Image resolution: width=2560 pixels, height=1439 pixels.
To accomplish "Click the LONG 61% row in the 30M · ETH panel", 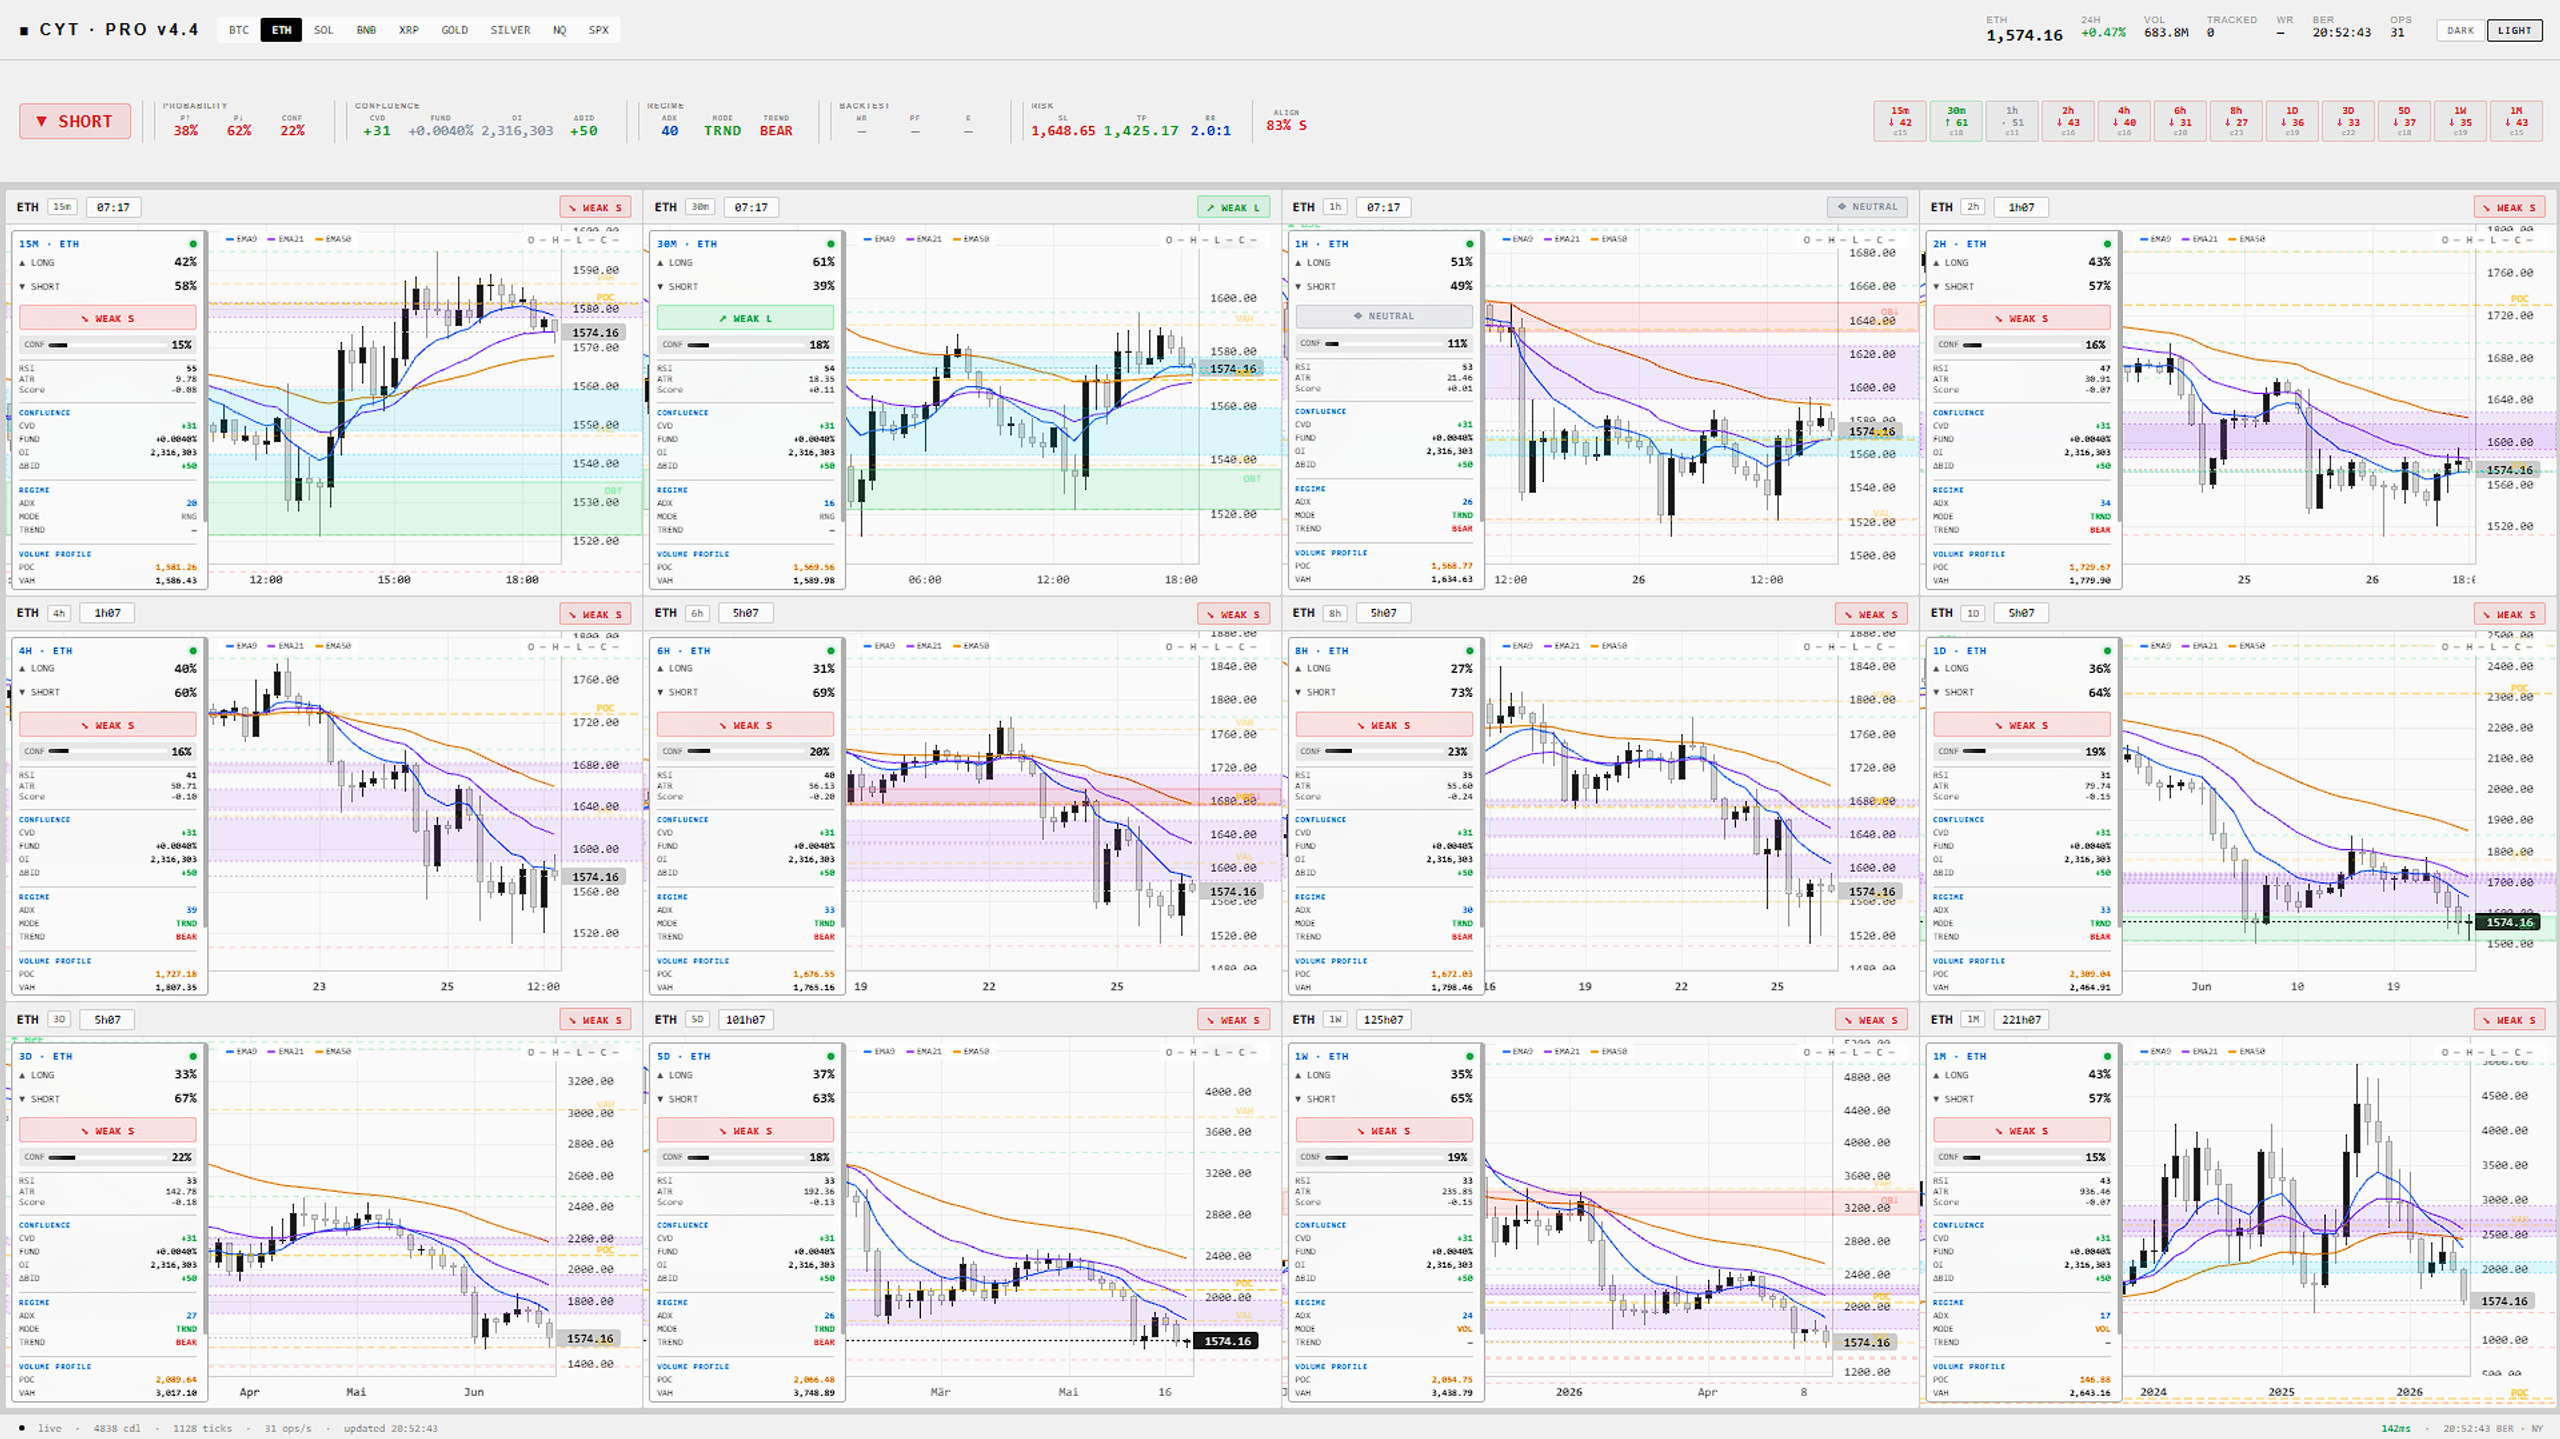I will click(x=745, y=263).
